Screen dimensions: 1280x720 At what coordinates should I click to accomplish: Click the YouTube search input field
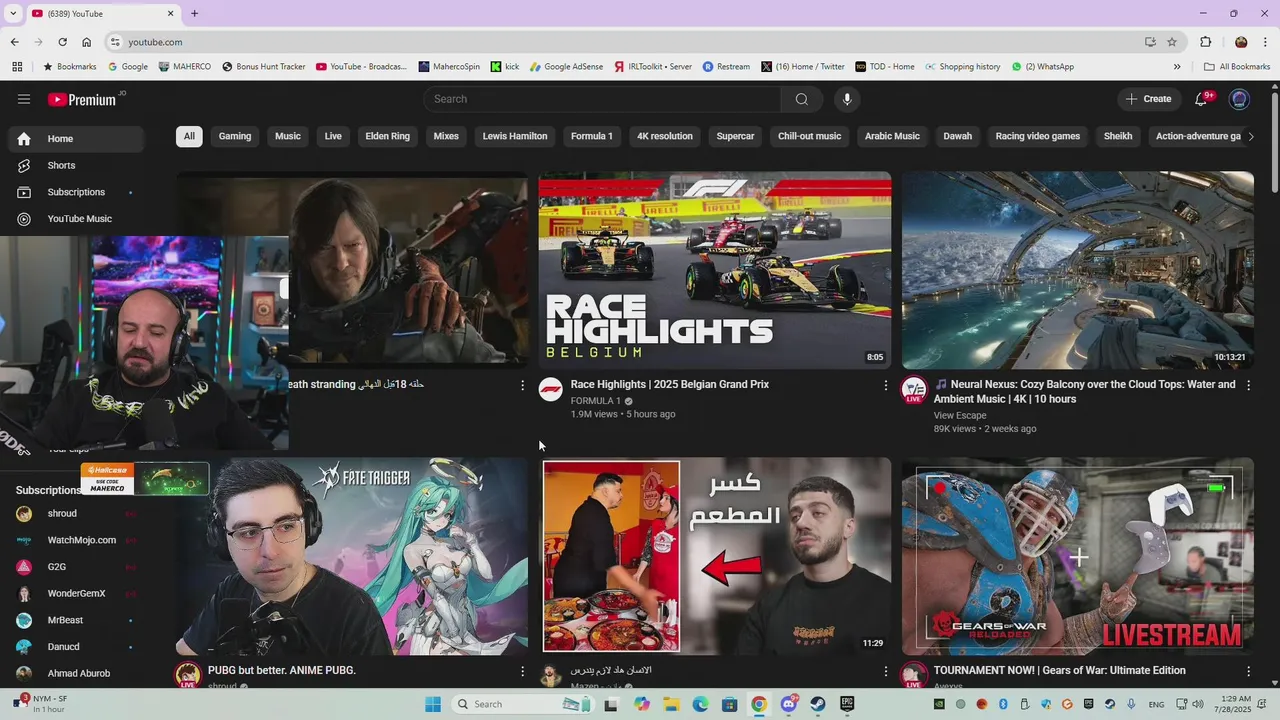coord(602,99)
